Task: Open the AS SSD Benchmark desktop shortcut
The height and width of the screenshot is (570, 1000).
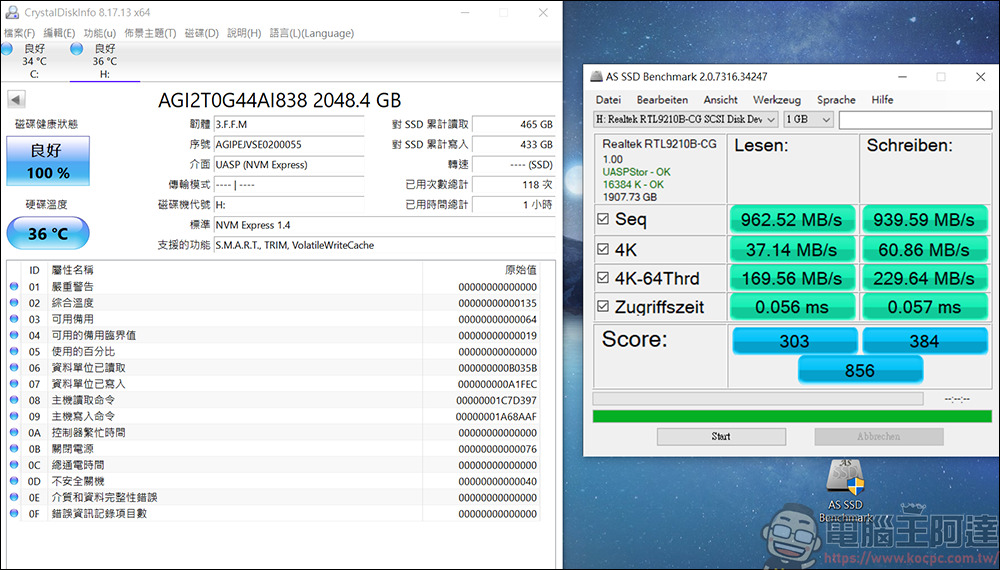Action: (846, 491)
